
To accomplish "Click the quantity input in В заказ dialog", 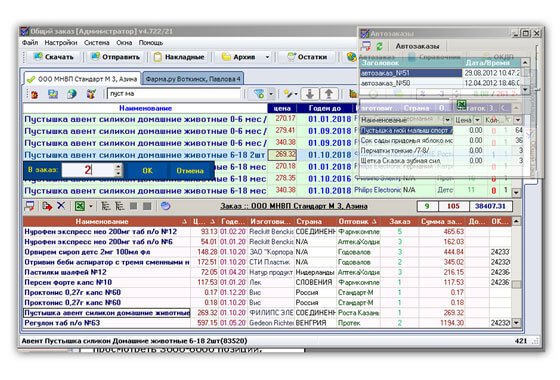I will [89, 170].
